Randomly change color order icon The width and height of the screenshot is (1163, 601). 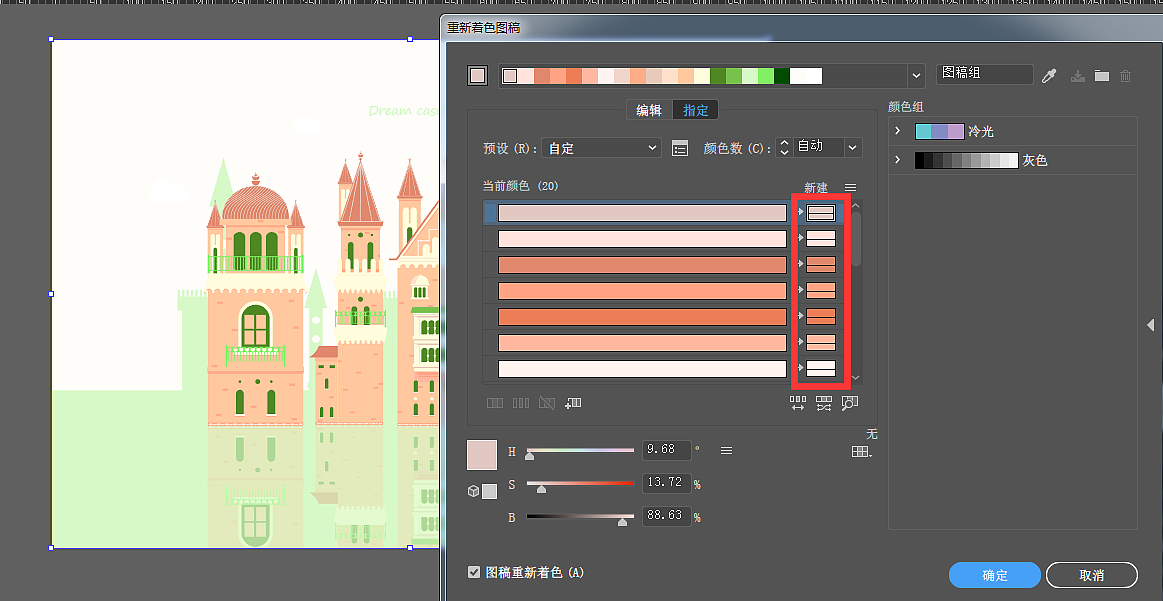[797, 402]
